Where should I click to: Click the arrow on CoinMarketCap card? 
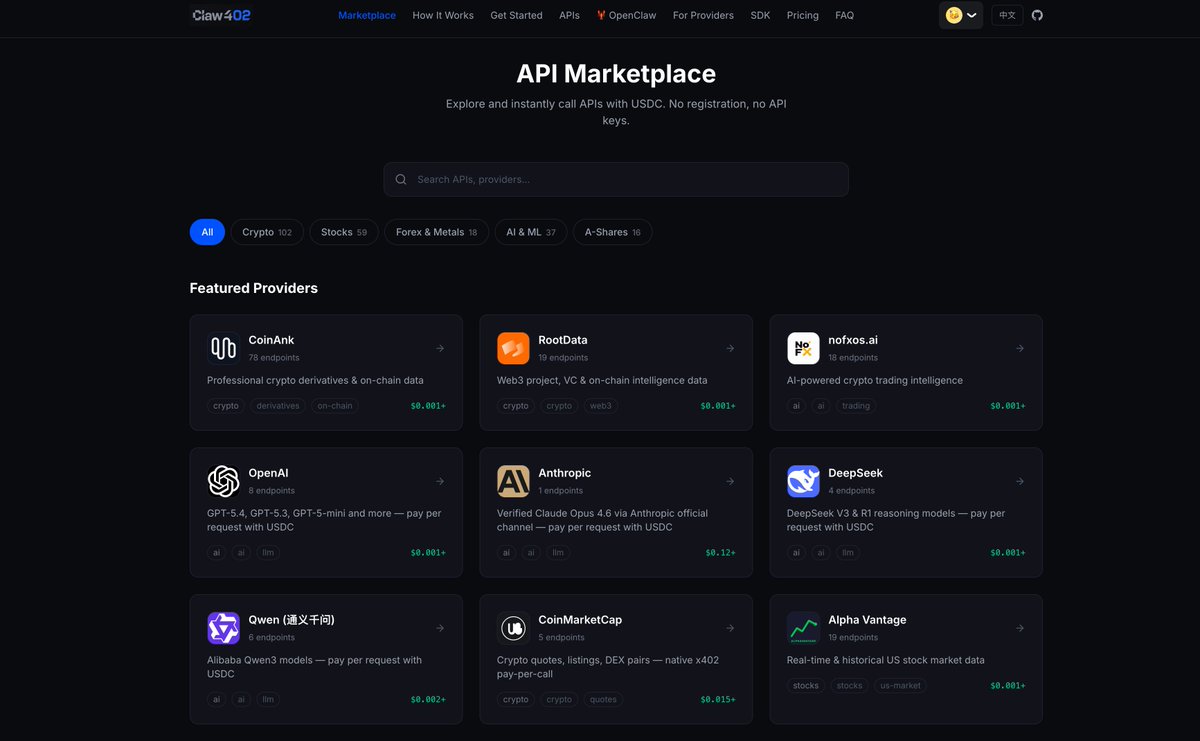(730, 628)
